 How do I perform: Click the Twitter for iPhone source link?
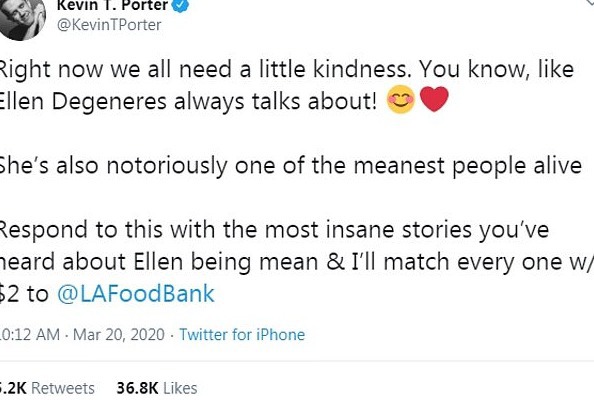click(242, 335)
